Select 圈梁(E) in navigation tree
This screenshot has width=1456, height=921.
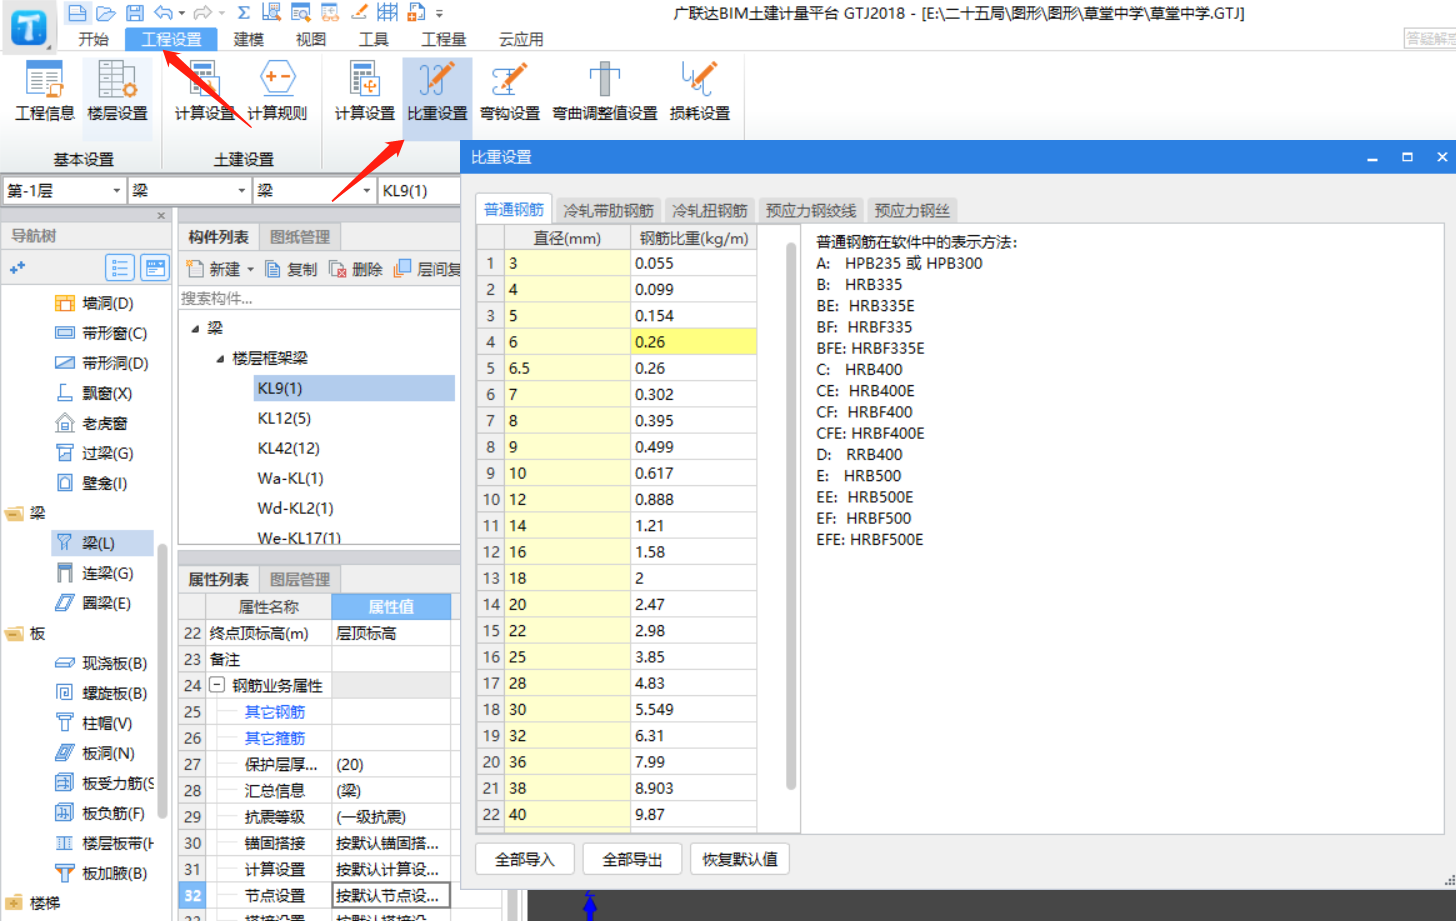[93, 603]
